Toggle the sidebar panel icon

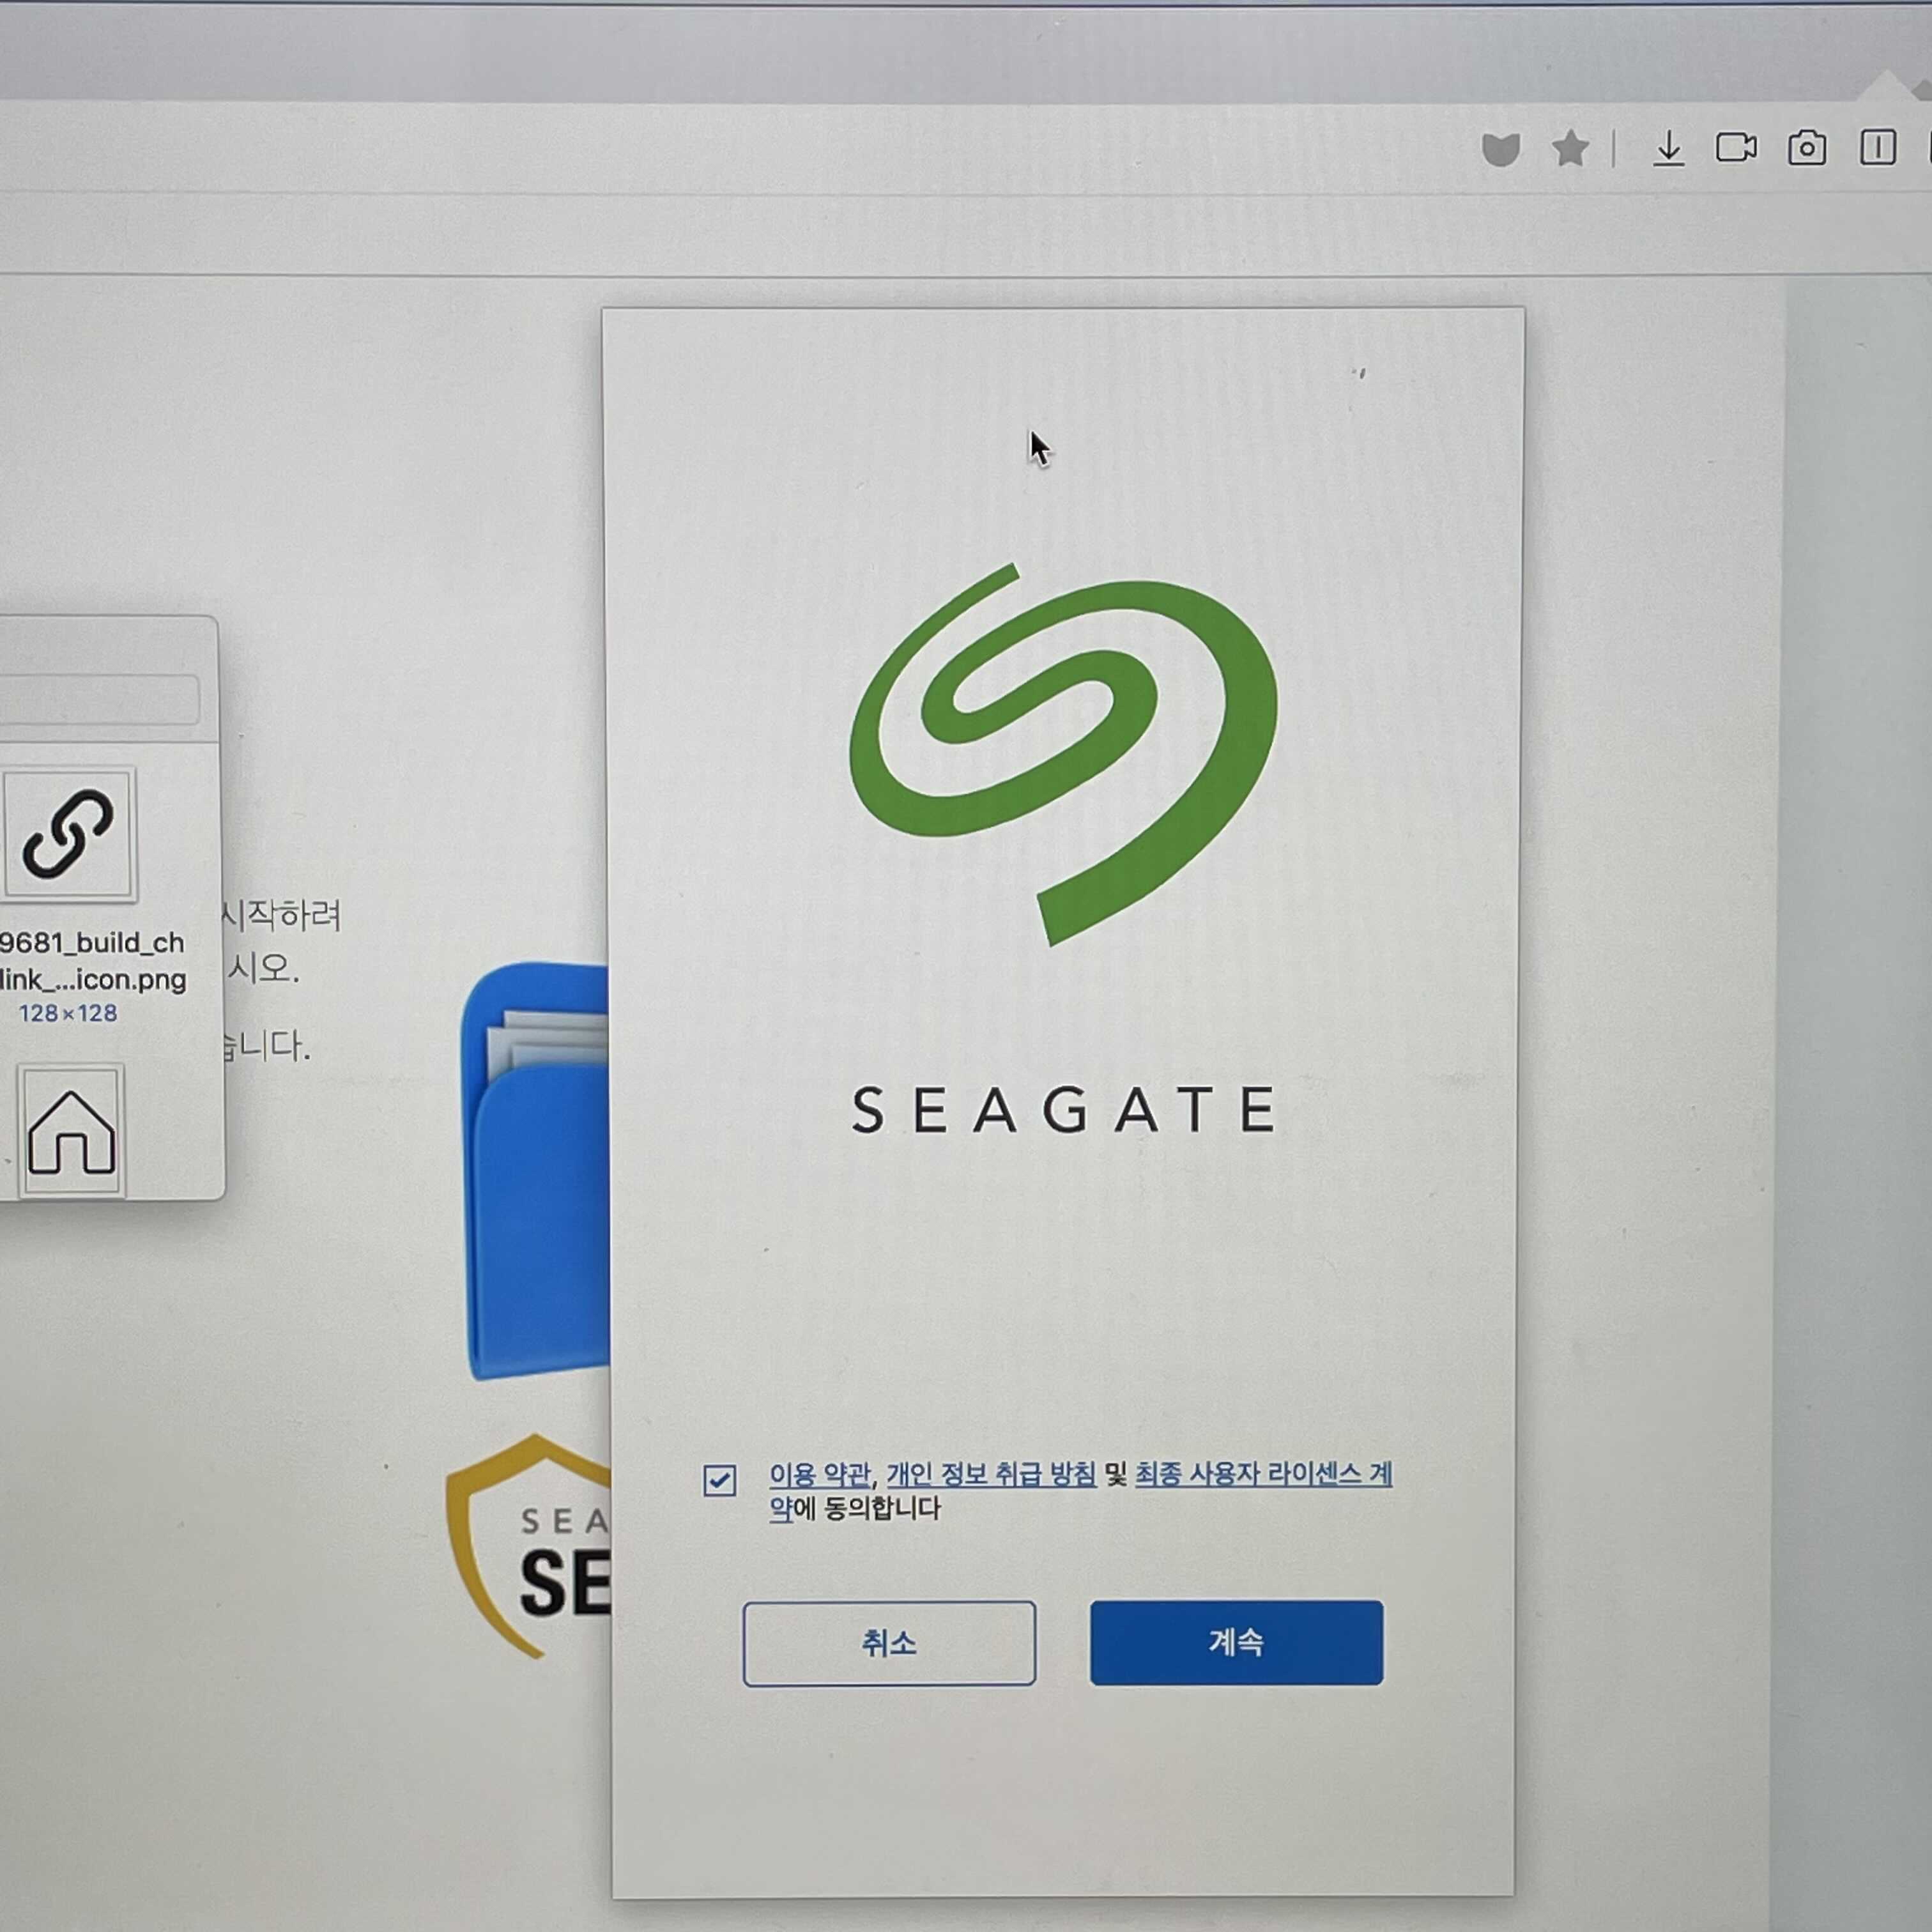tap(1877, 147)
